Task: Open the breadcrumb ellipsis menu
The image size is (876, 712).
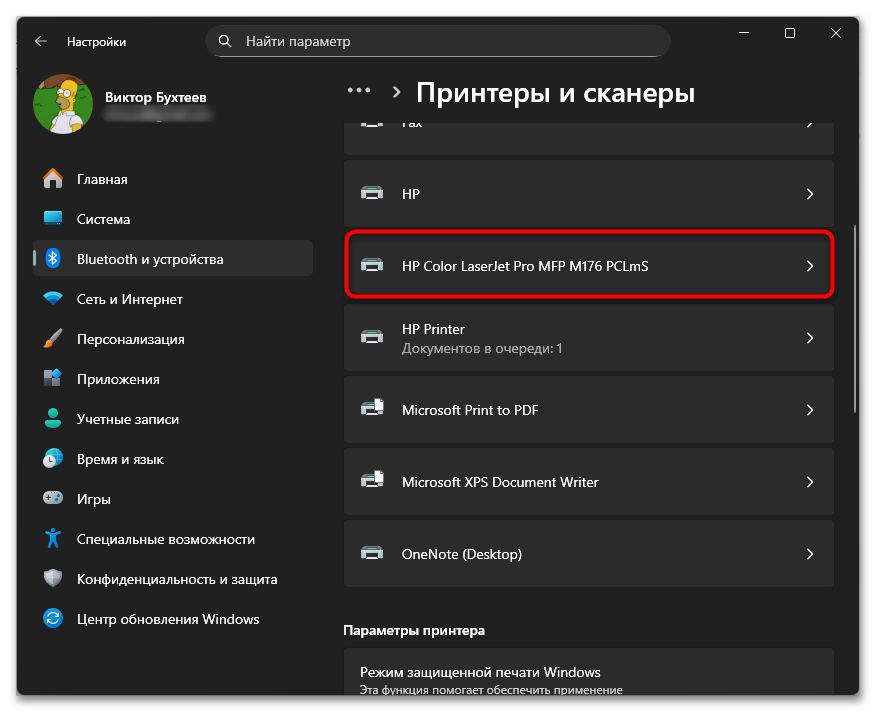Action: click(x=359, y=91)
